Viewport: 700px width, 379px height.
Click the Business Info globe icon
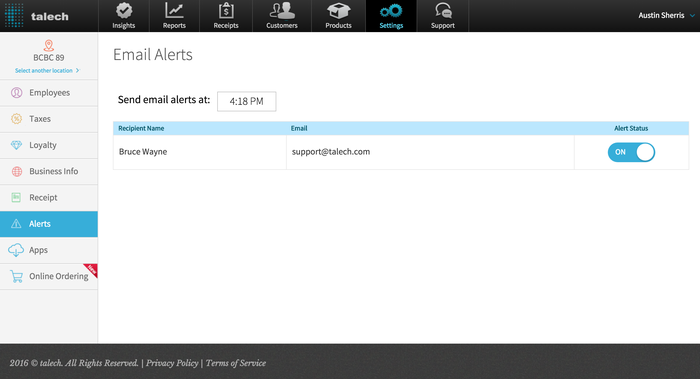[x=17, y=171]
